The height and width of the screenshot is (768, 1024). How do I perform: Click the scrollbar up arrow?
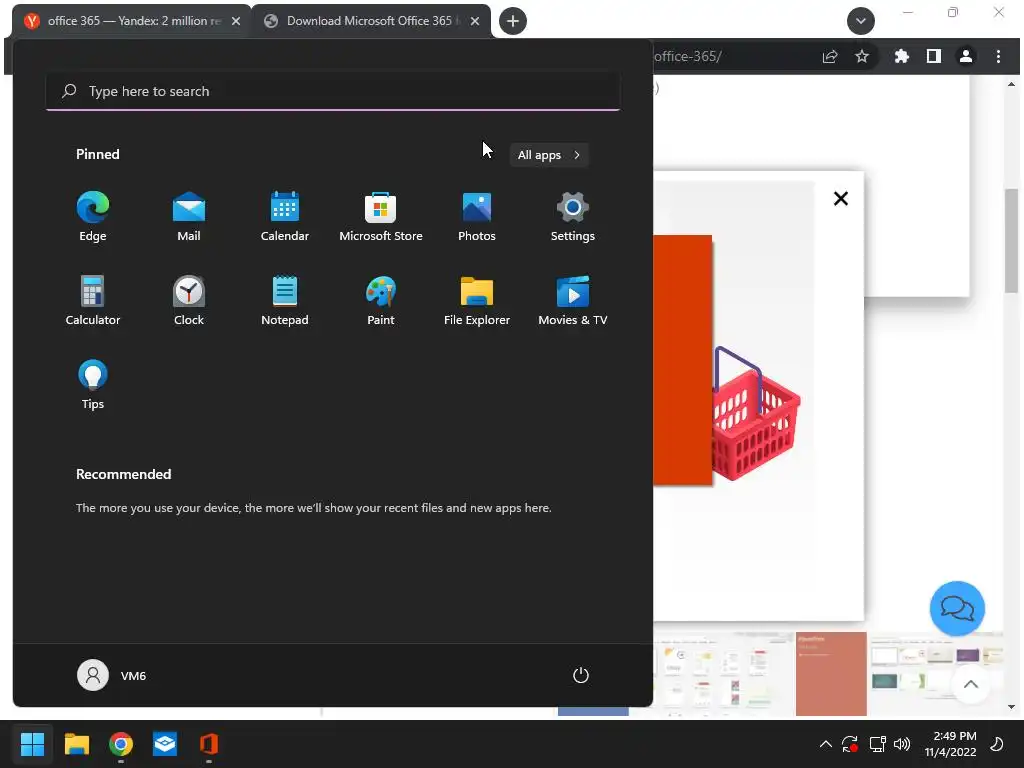pos(1011,84)
